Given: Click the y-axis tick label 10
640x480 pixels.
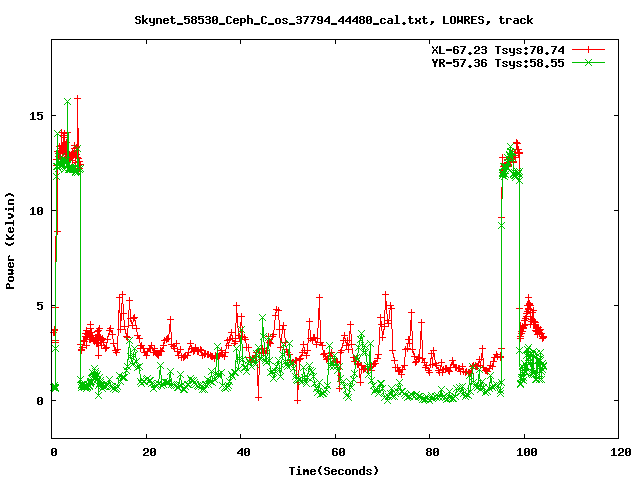Looking at the screenshot, I should tap(36, 211).
